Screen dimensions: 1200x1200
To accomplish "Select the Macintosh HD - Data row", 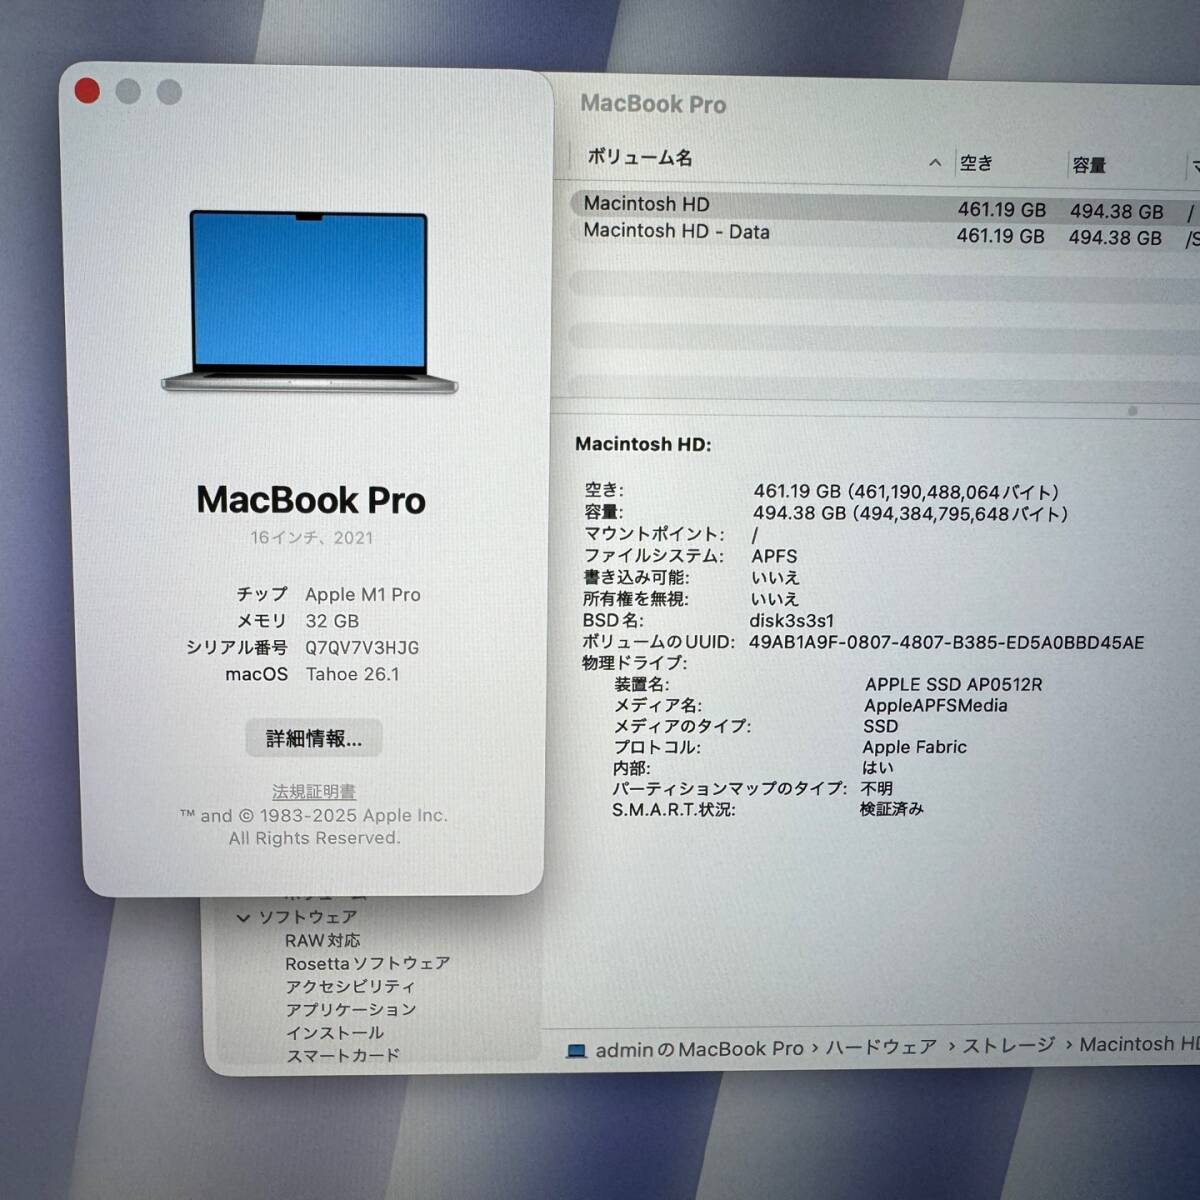I will pyautogui.click(x=885, y=234).
